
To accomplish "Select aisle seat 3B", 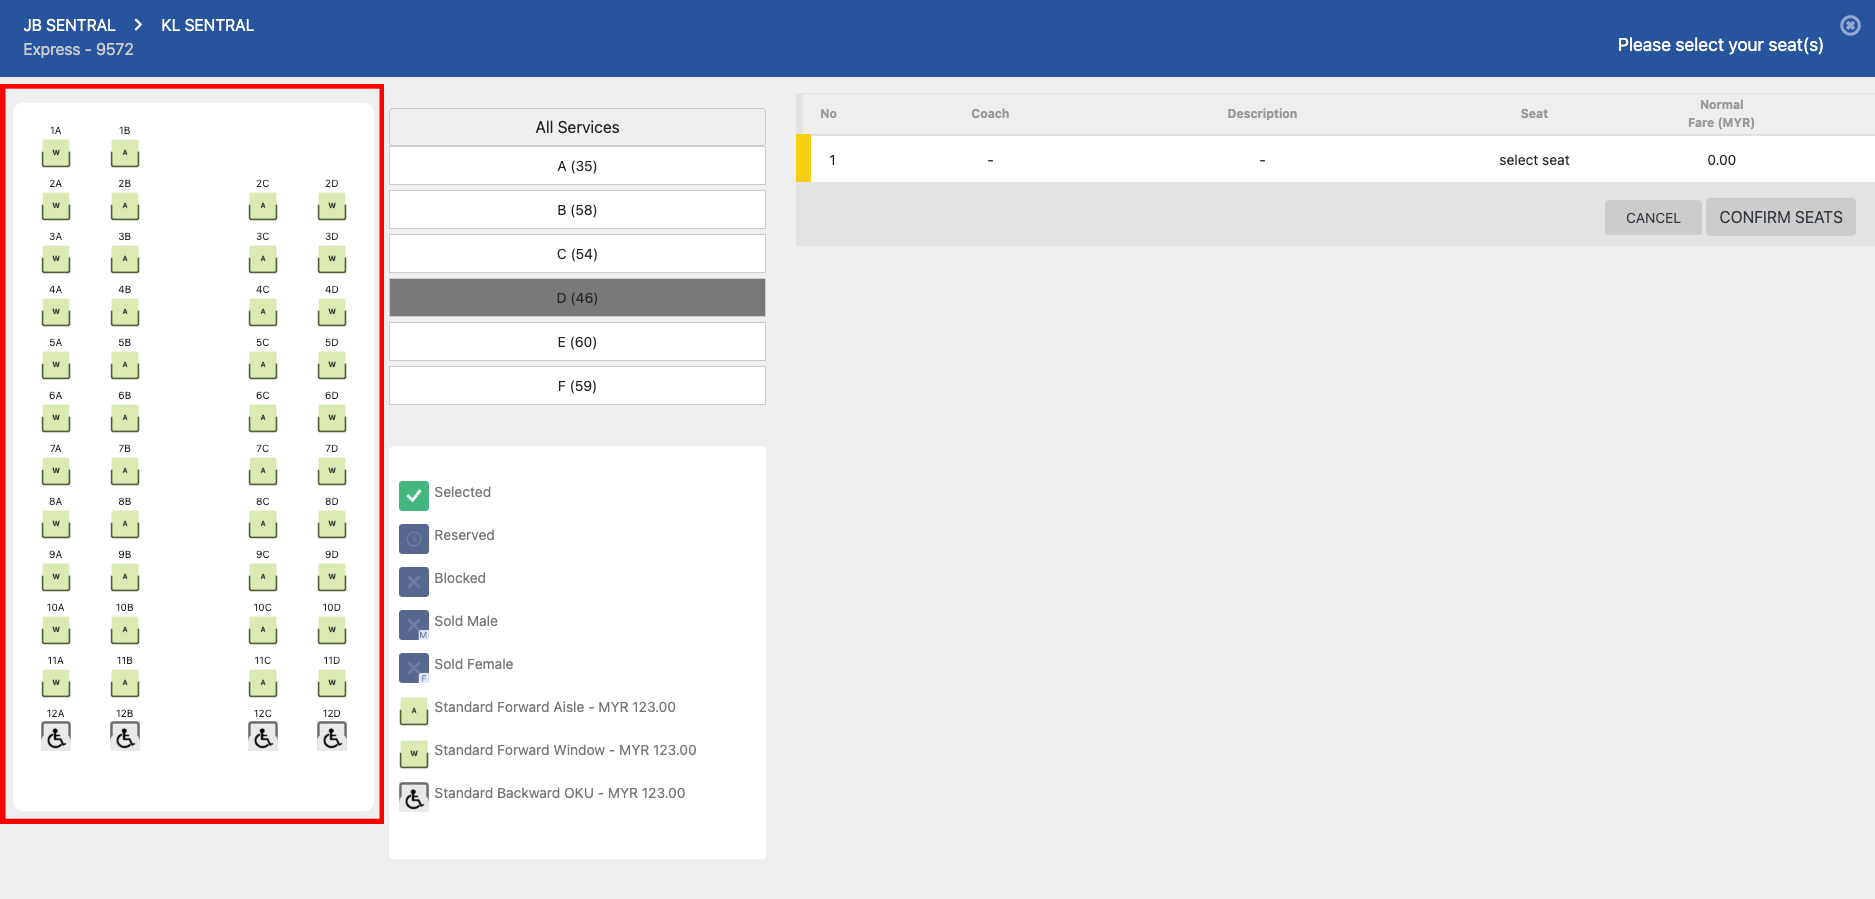I will point(125,260).
